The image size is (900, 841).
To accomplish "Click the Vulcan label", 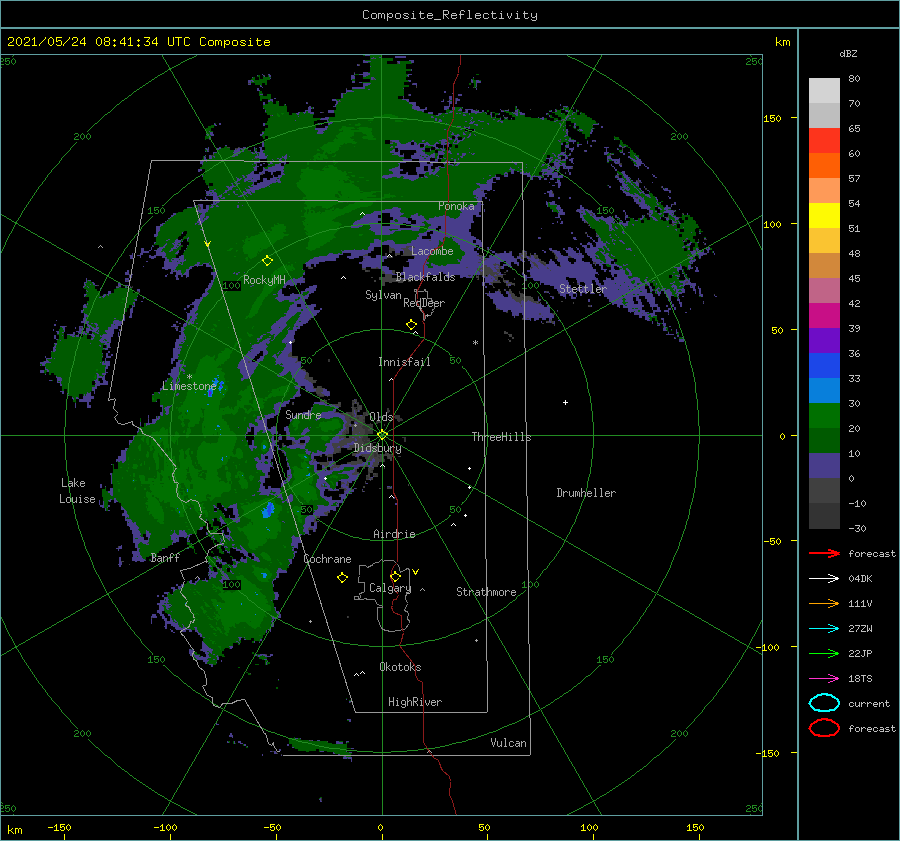I will tap(508, 743).
